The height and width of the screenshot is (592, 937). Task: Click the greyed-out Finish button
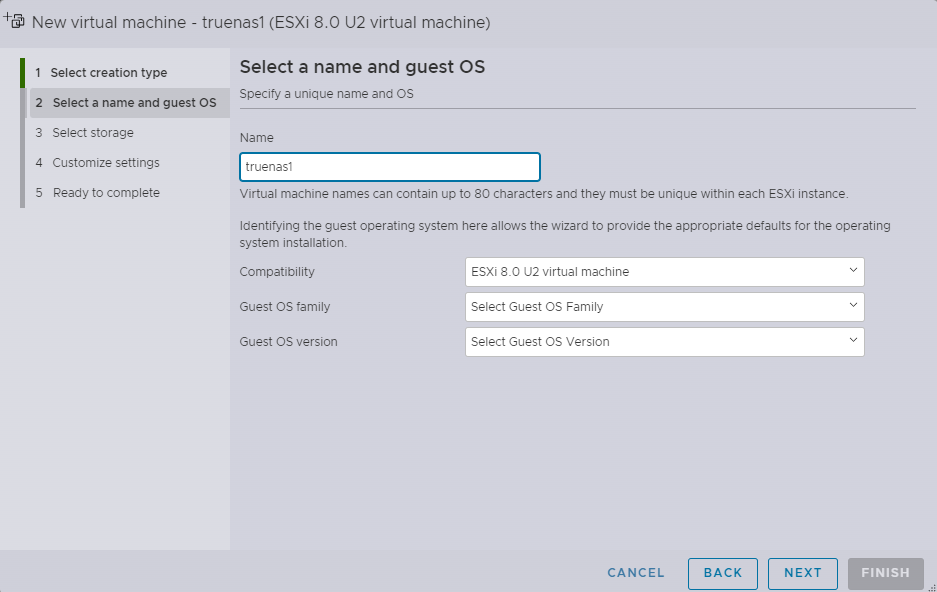885,573
